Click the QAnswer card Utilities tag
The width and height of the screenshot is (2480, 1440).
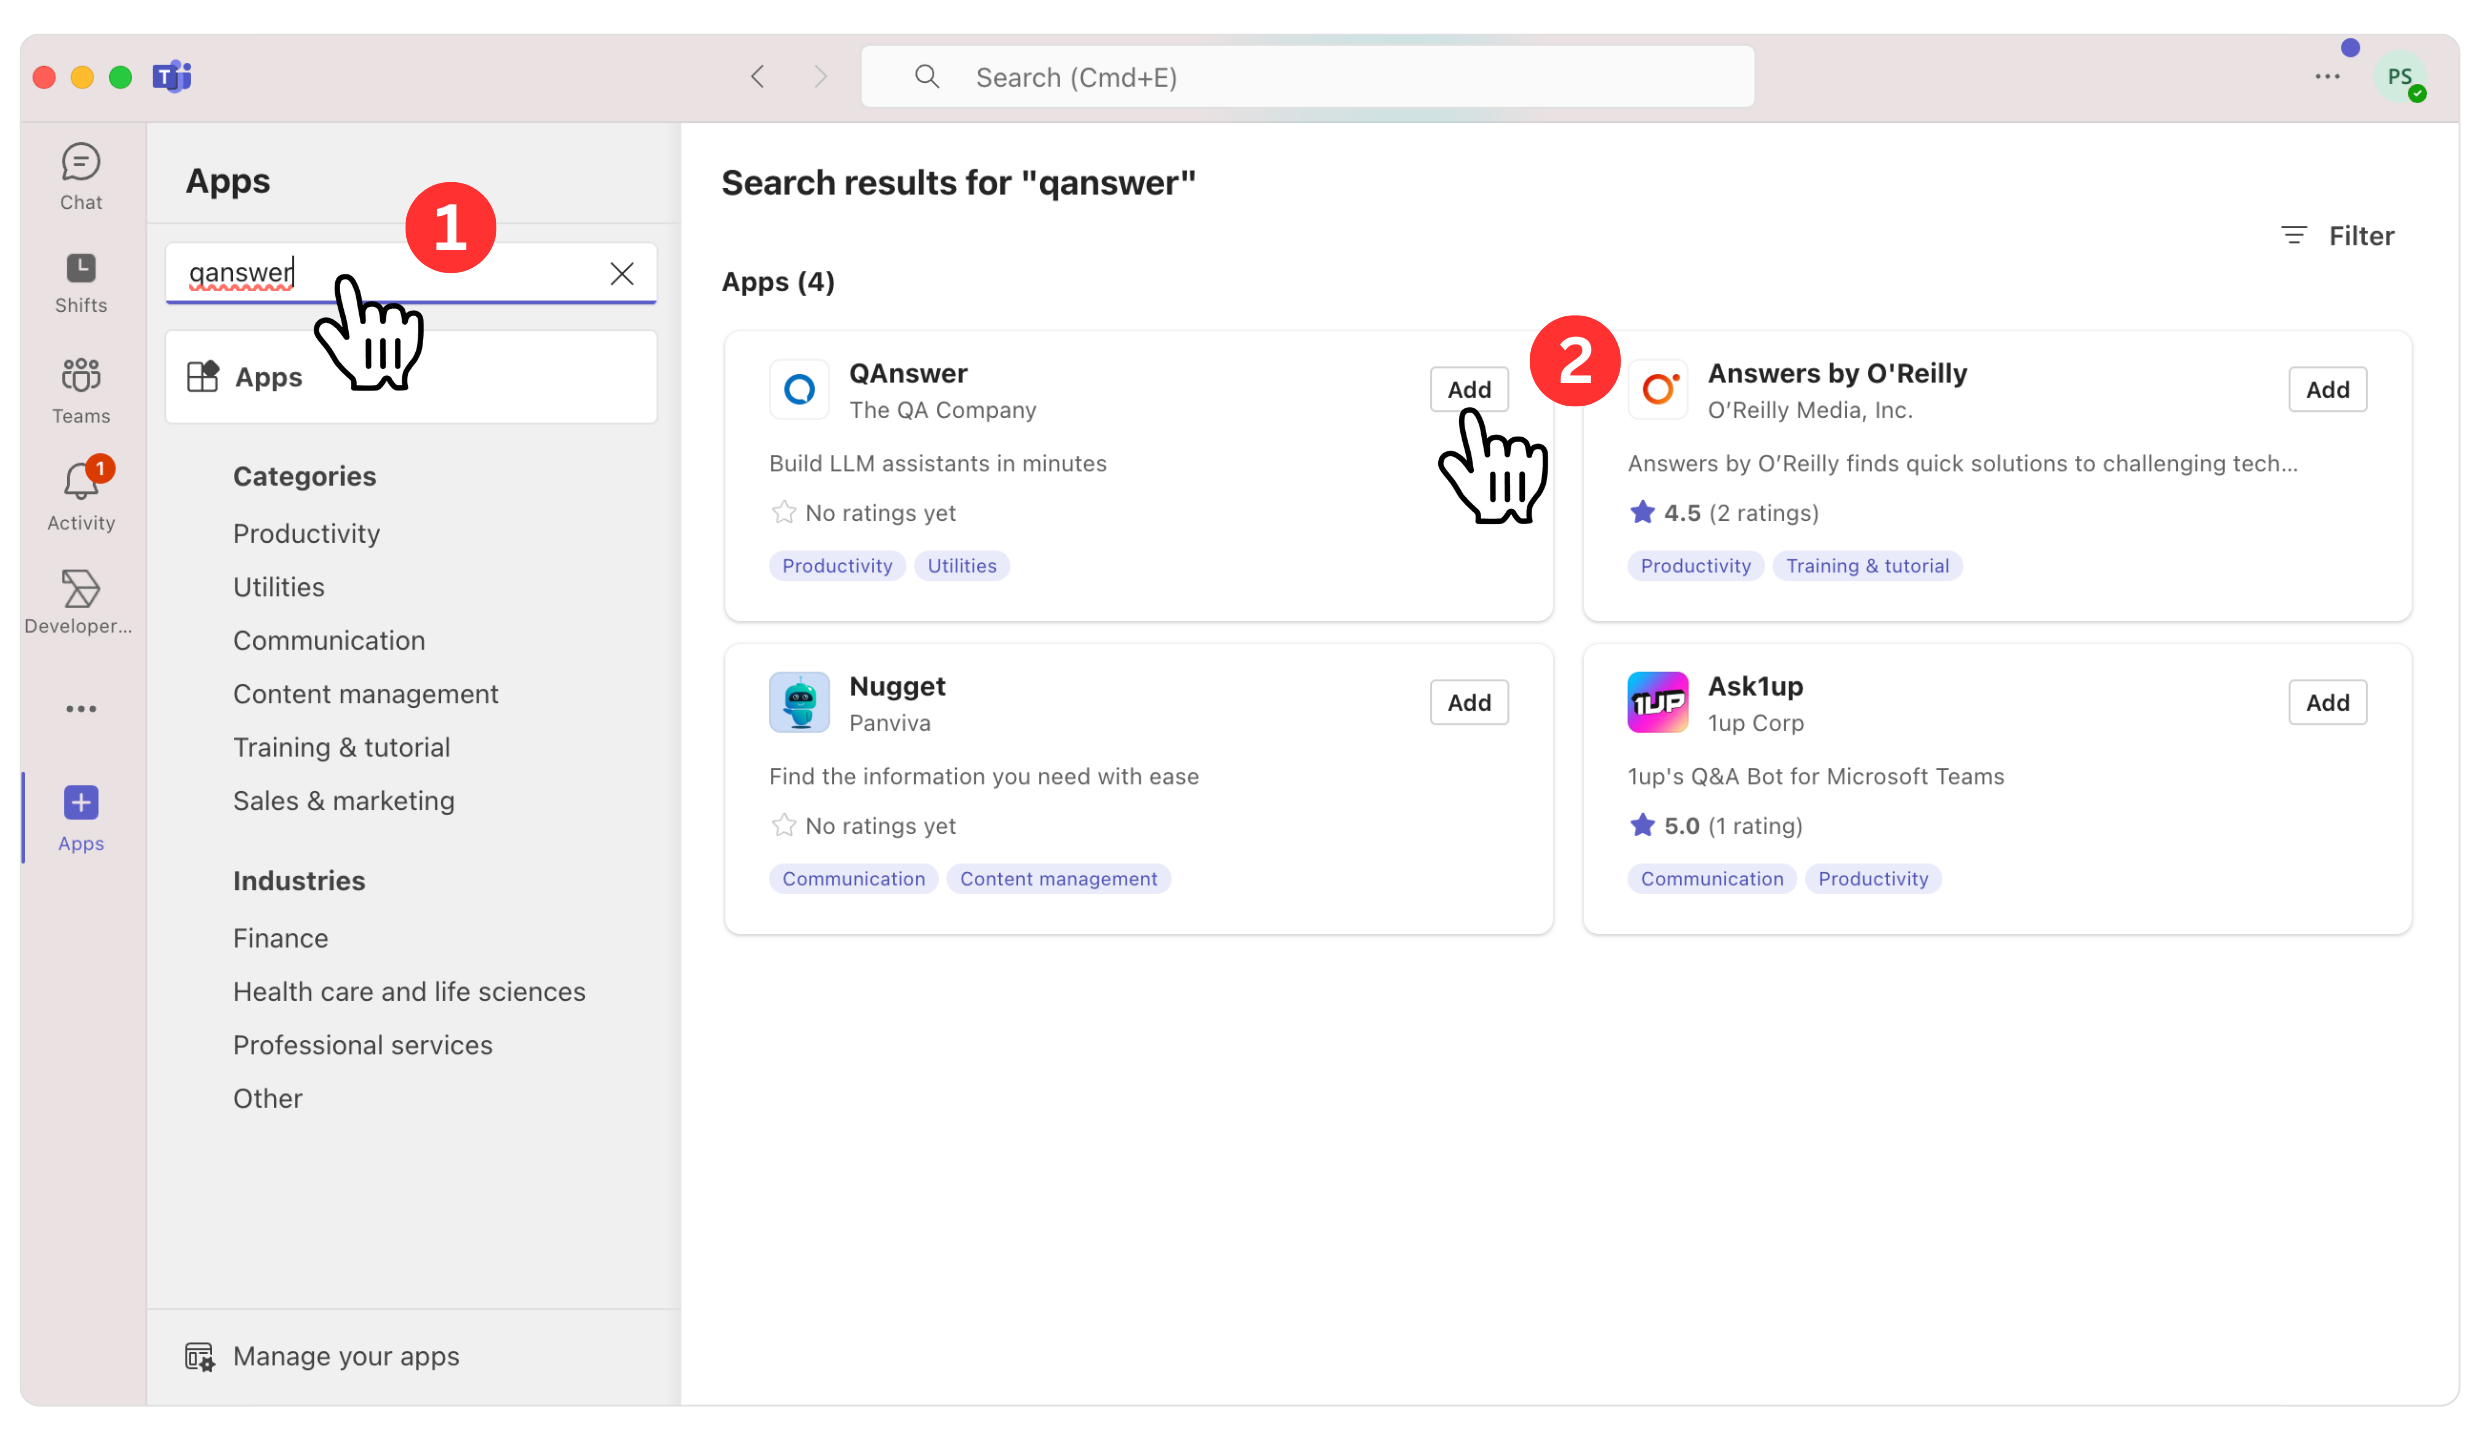pyautogui.click(x=961, y=566)
